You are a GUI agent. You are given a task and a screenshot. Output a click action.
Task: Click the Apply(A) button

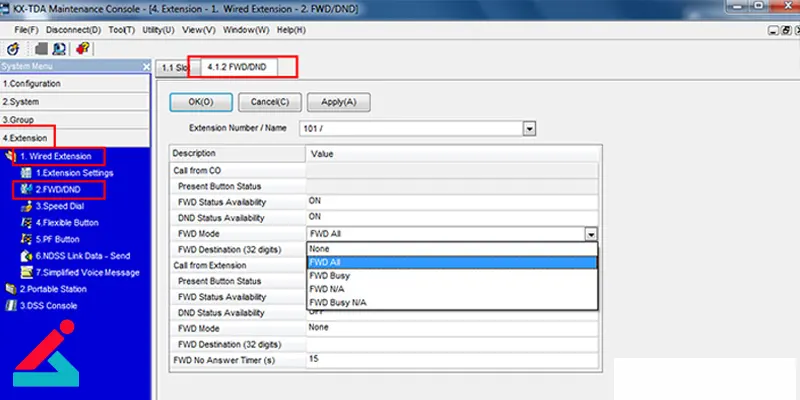pos(339,102)
